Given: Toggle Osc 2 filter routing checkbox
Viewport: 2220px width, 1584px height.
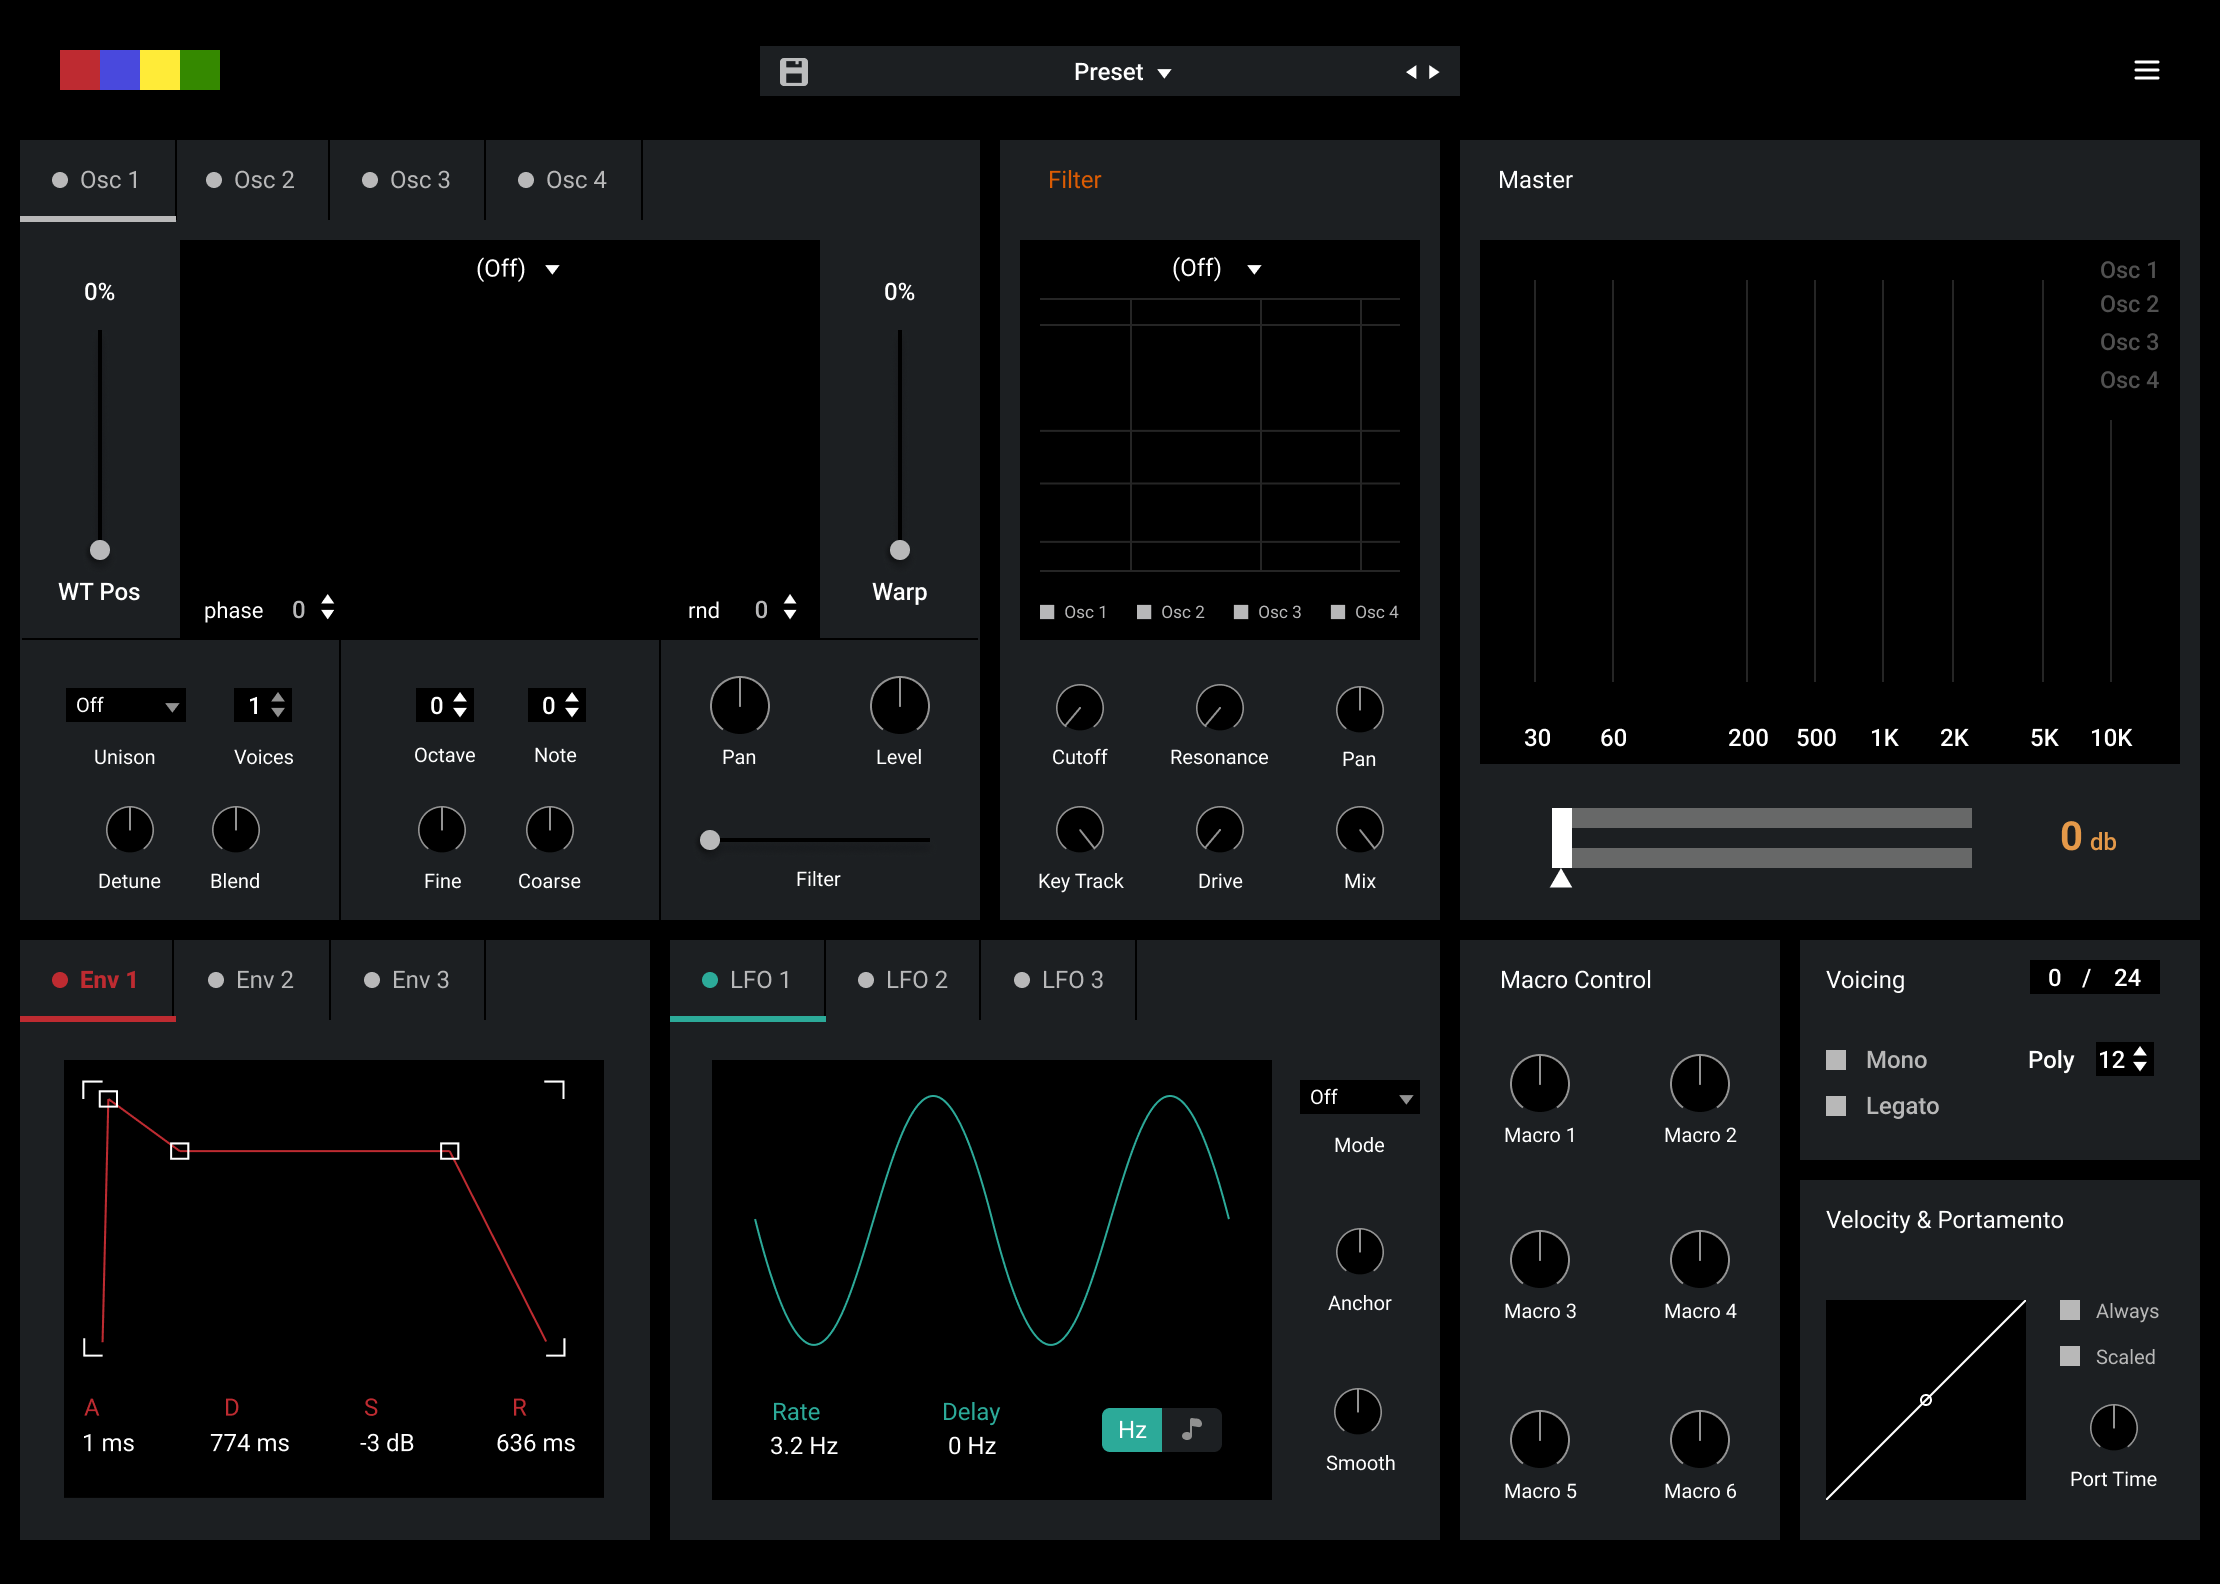Looking at the screenshot, I should pyautogui.click(x=1144, y=612).
